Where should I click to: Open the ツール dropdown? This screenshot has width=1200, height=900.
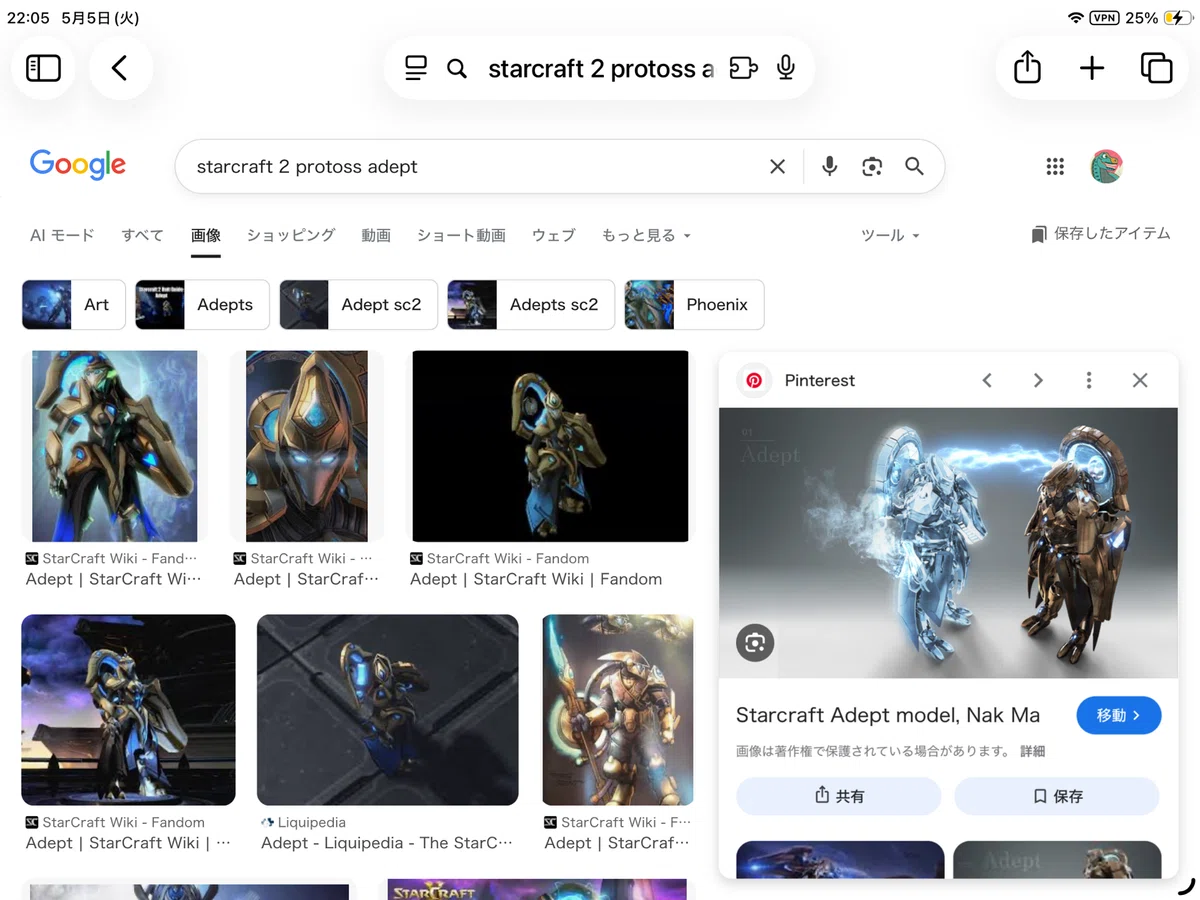(890, 236)
